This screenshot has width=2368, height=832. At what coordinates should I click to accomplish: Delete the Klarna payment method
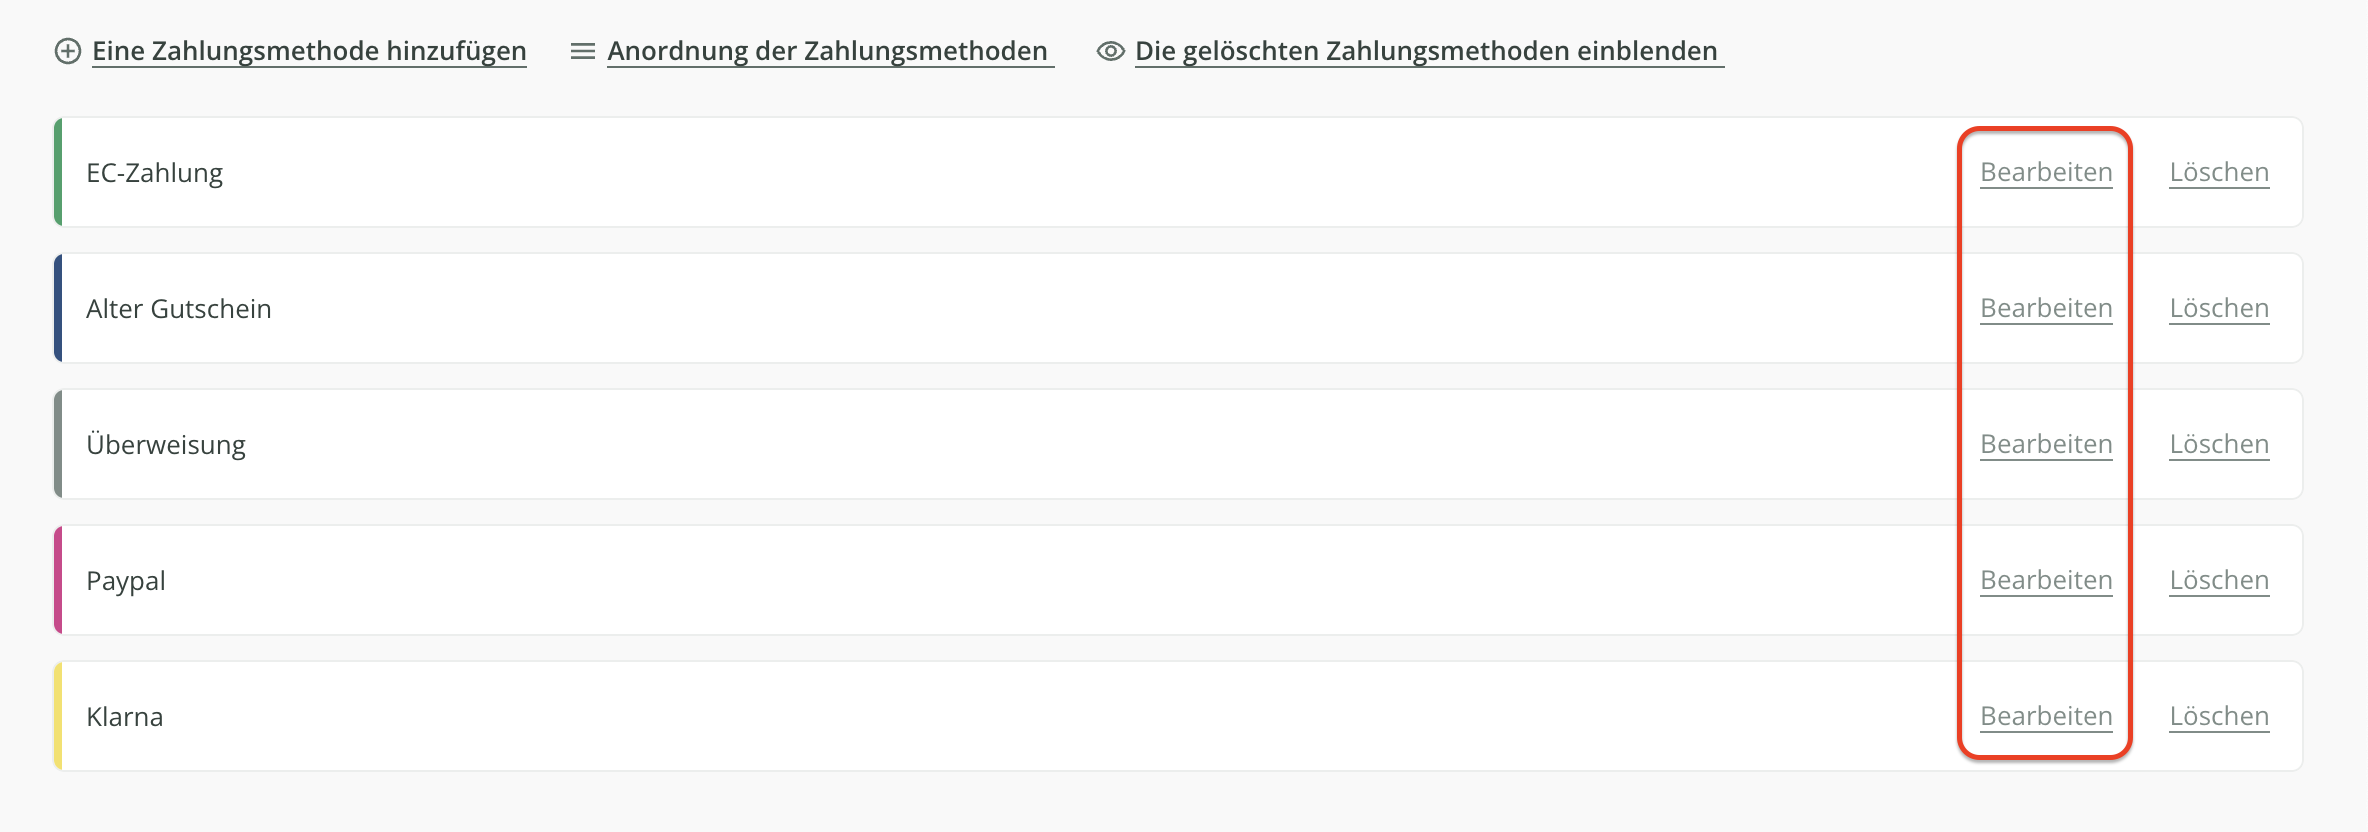click(x=2219, y=716)
